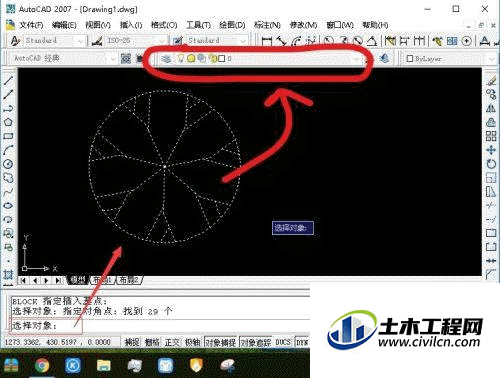Toggle 正交 ortho mode in status bar

pyautogui.click(x=172, y=342)
